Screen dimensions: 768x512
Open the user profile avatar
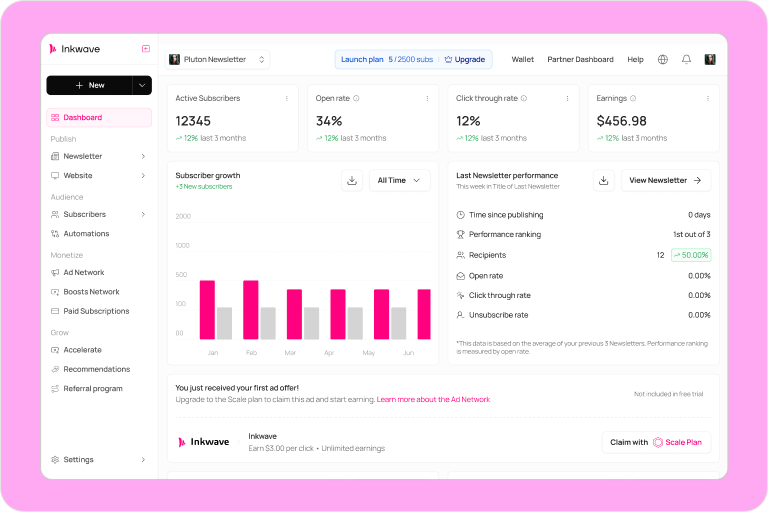point(710,59)
